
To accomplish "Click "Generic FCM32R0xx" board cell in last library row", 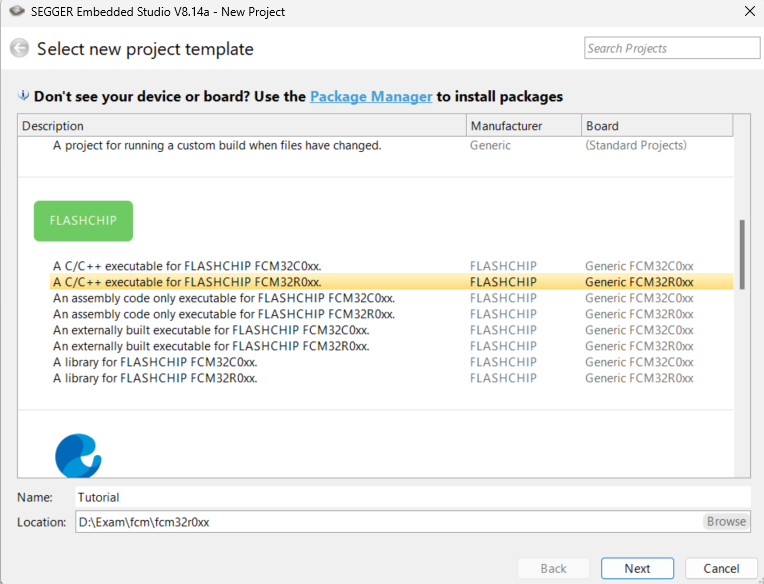I will (639, 378).
